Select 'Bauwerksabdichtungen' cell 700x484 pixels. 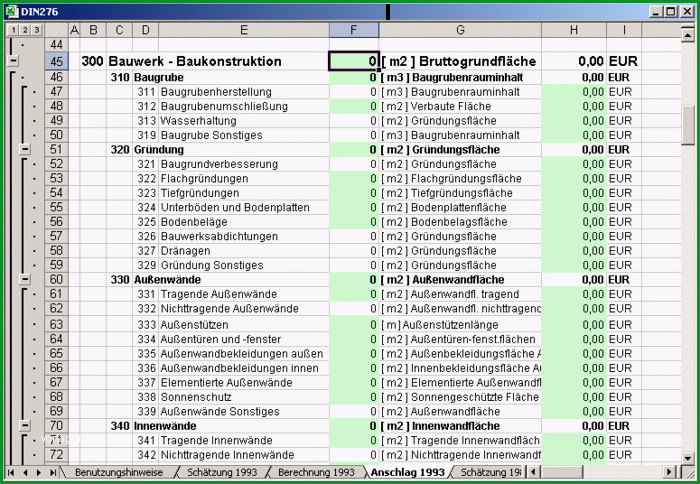(244, 236)
